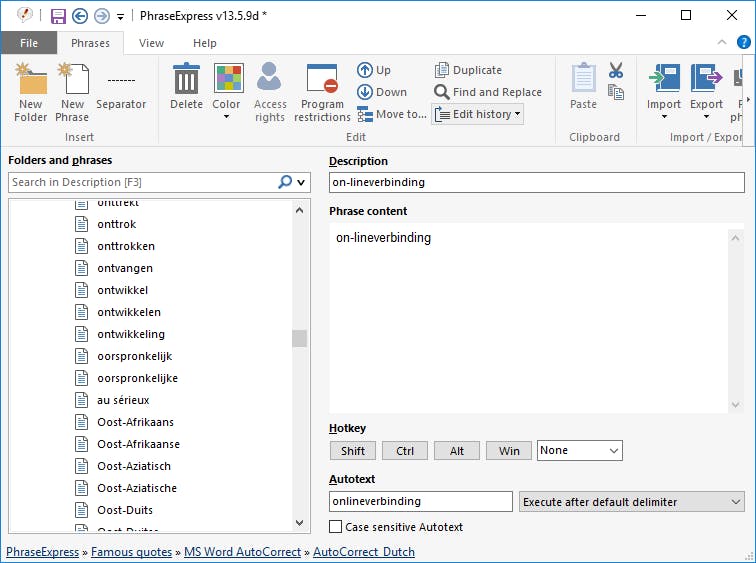The height and width of the screenshot is (563, 756).
Task: Click the Copy icon below scissors
Action: click(x=616, y=92)
